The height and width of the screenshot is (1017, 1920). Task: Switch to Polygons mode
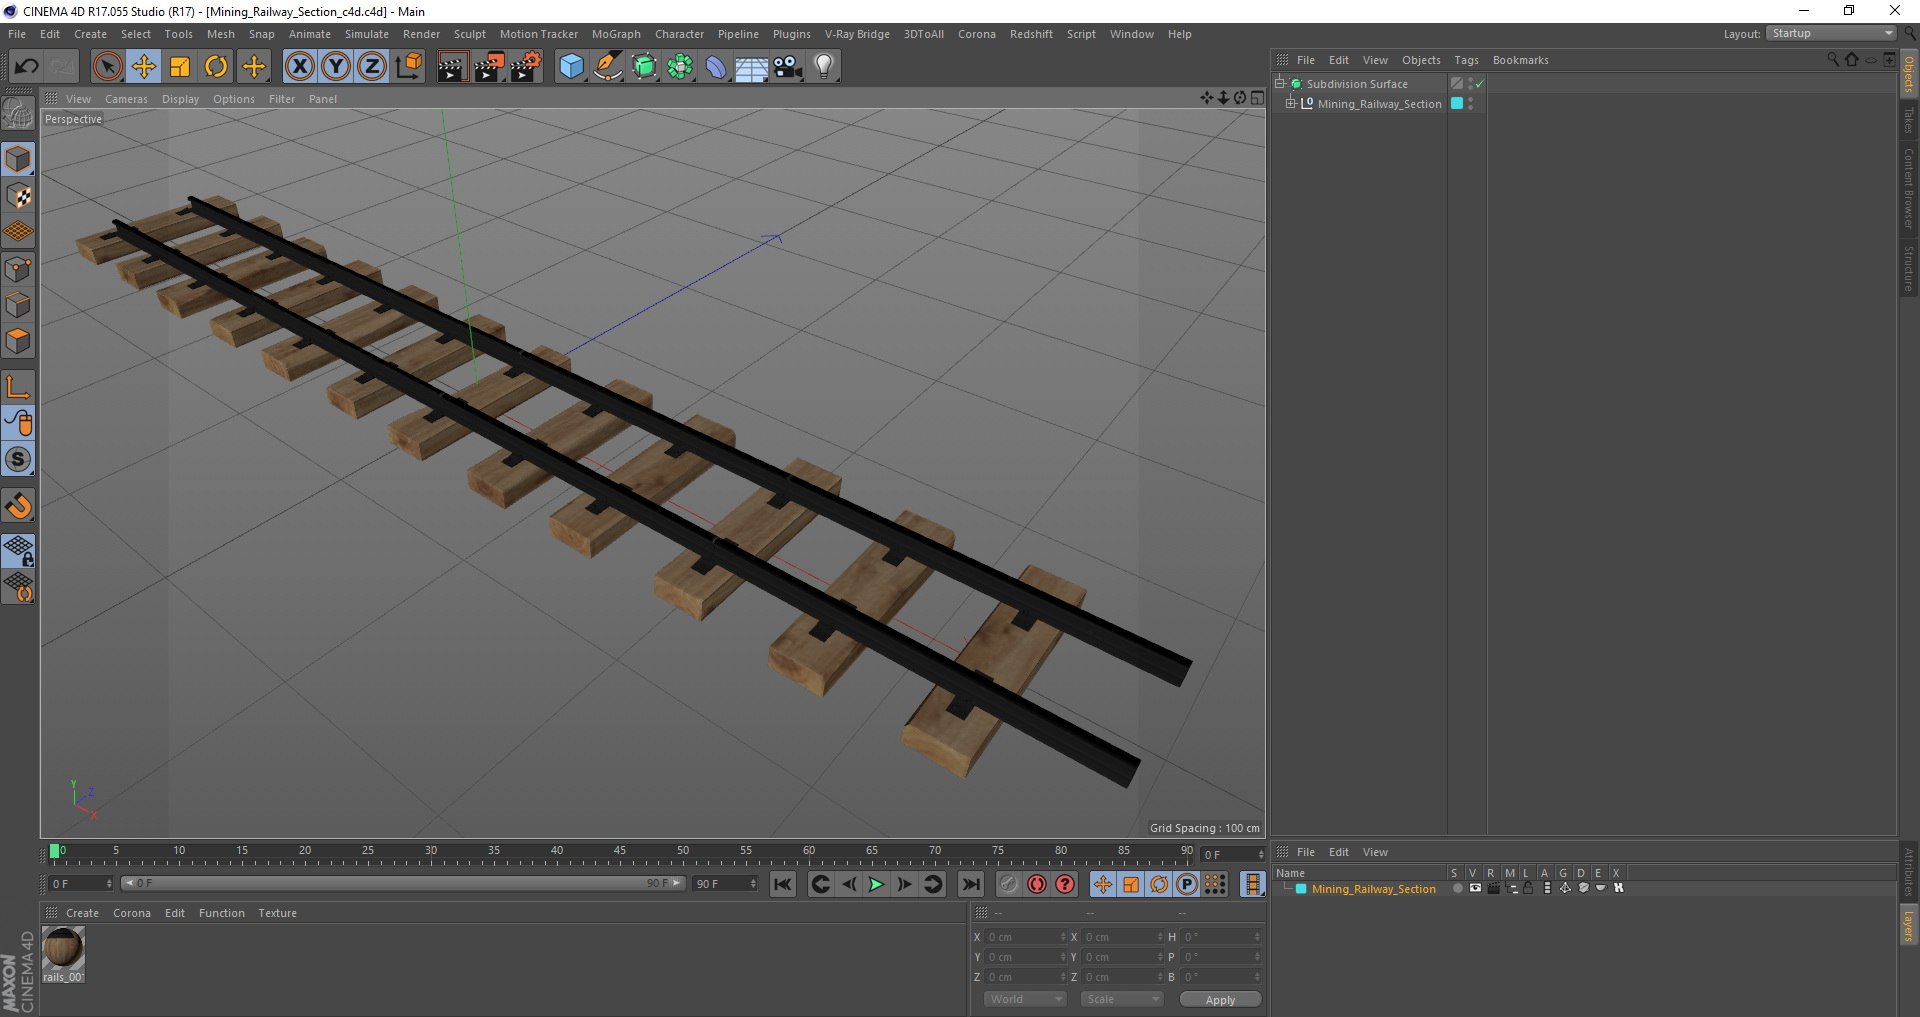pyautogui.click(x=18, y=342)
